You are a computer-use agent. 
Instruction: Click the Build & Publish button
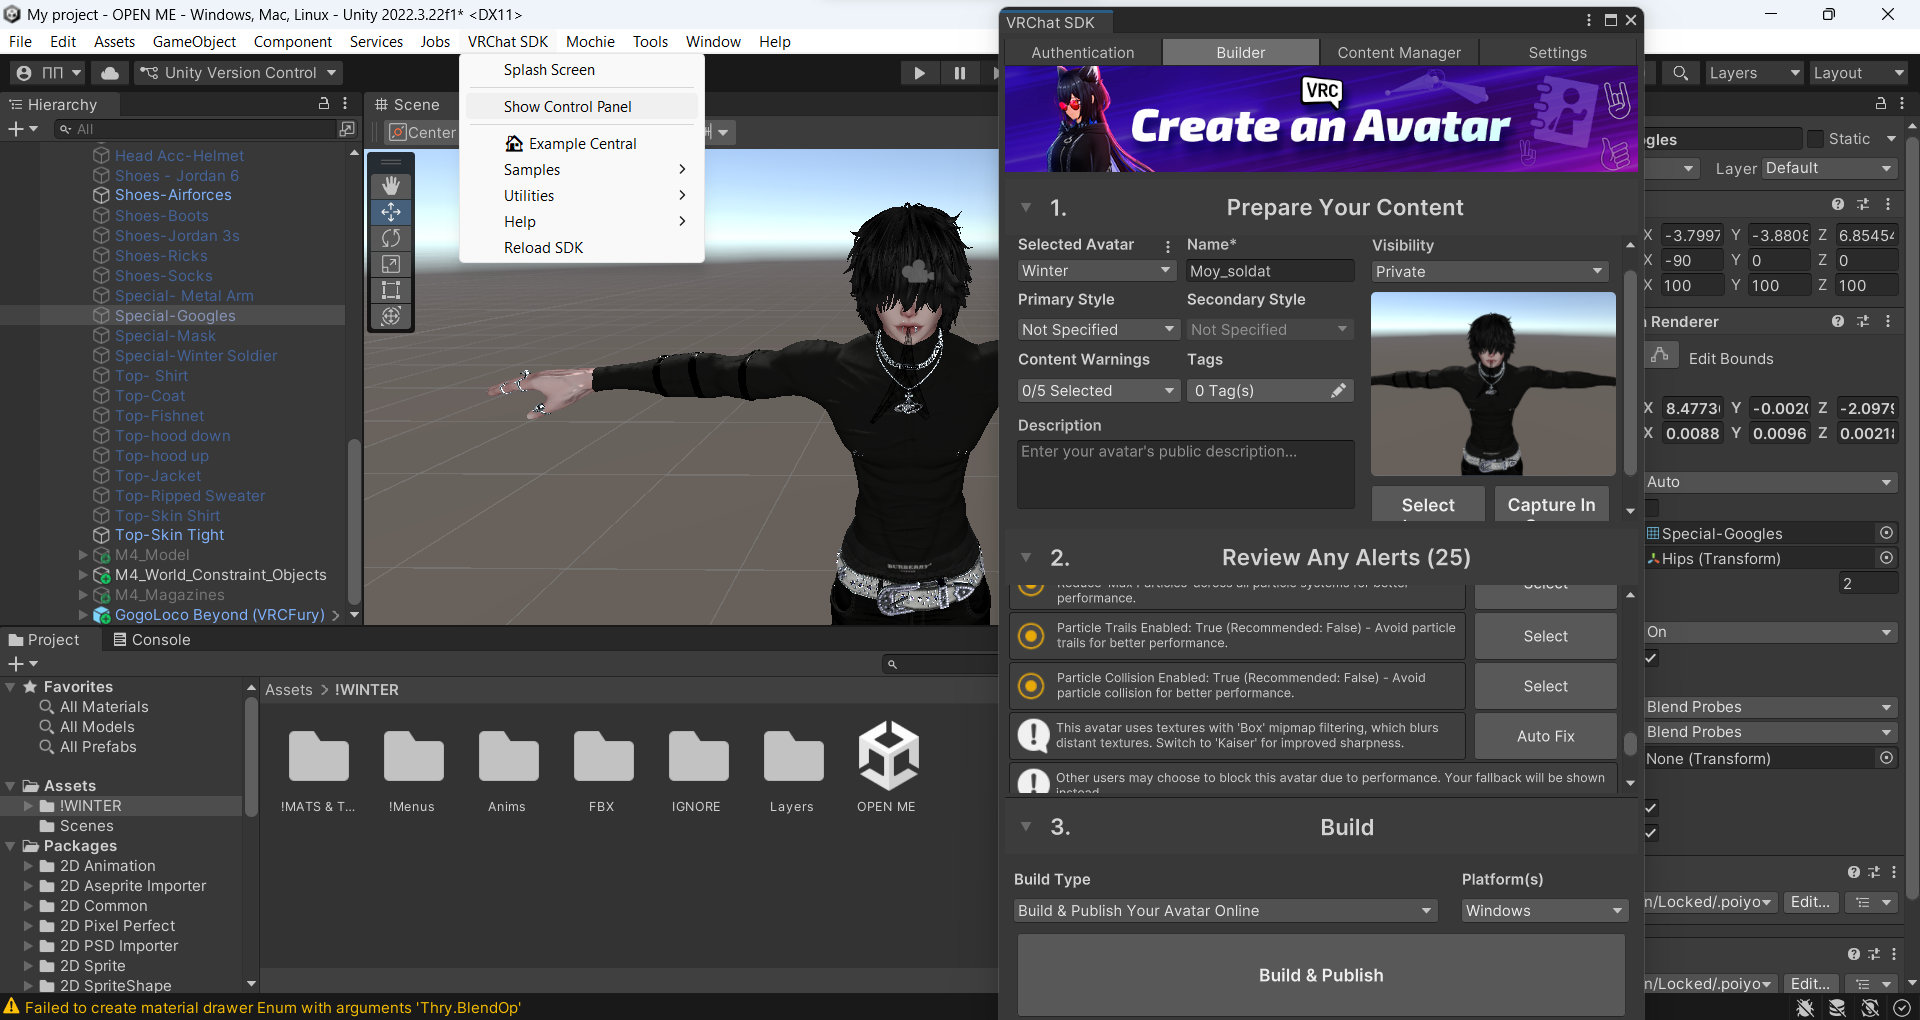click(1321, 975)
